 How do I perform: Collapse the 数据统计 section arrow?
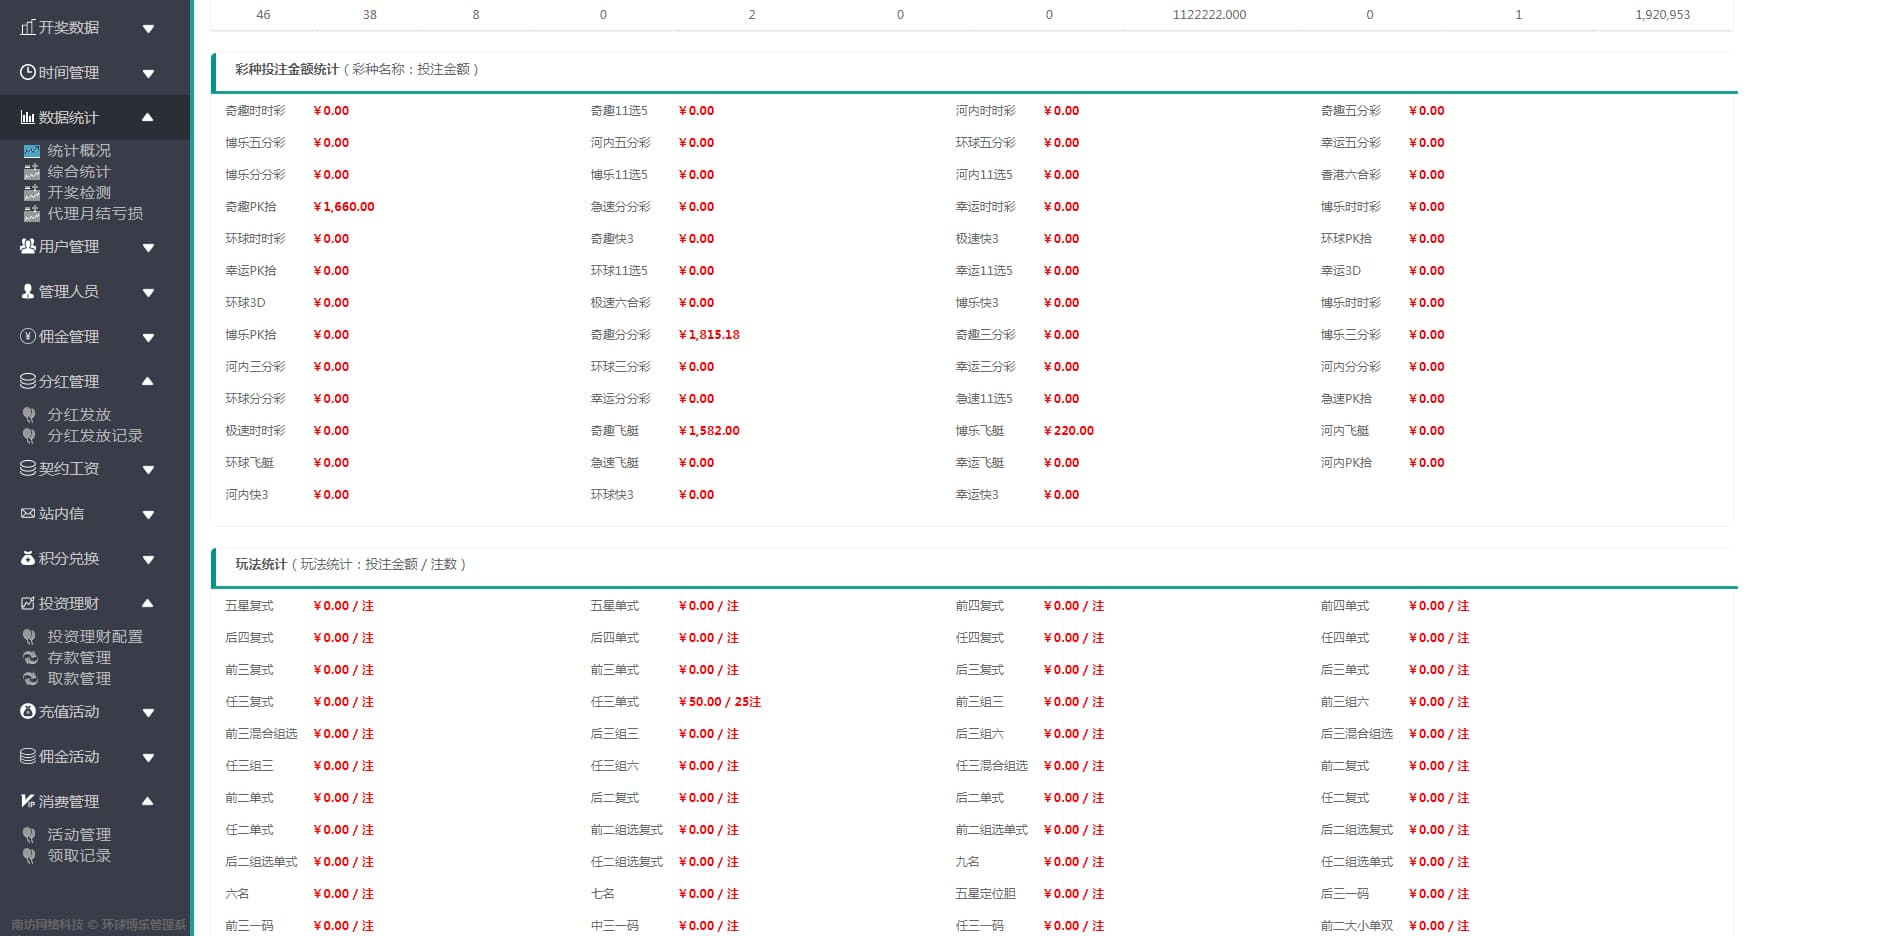[x=148, y=117]
